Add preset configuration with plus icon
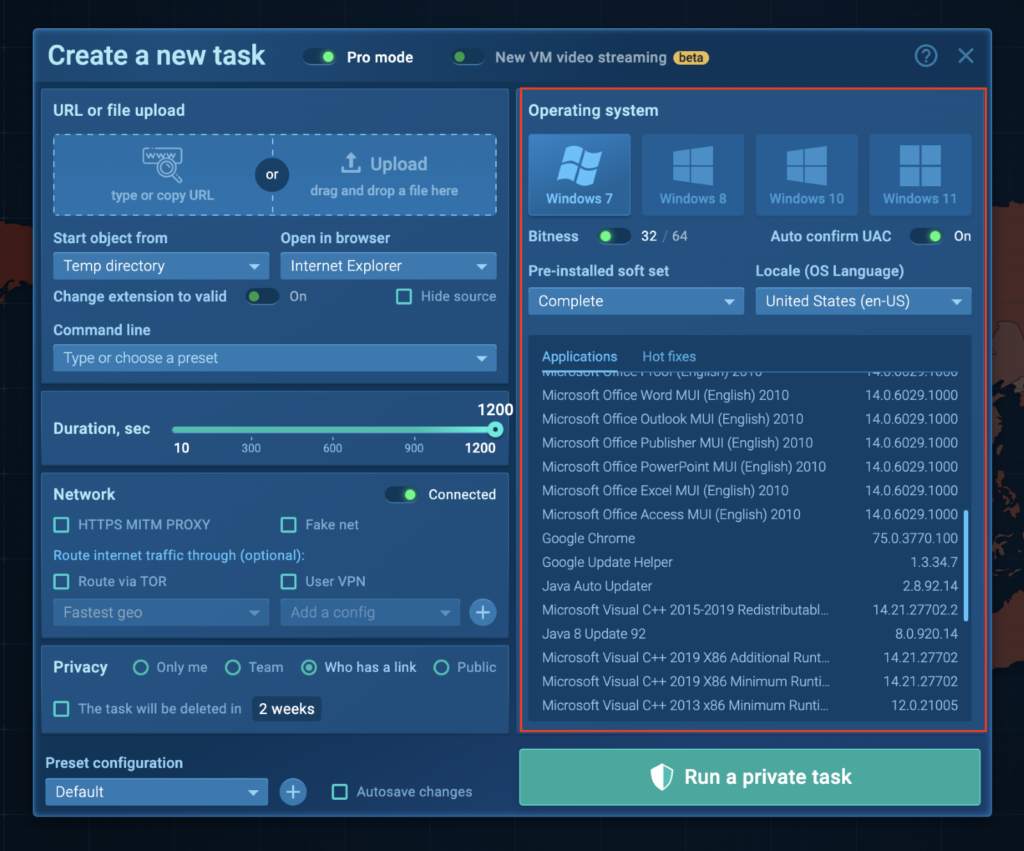The height and width of the screenshot is (851, 1024). (292, 792)
